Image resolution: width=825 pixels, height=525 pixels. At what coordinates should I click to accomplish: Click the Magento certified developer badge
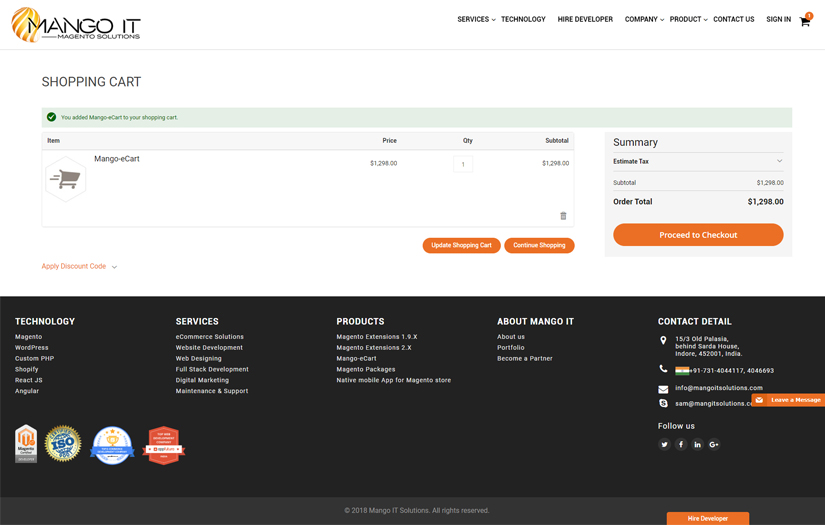(26, 443)
